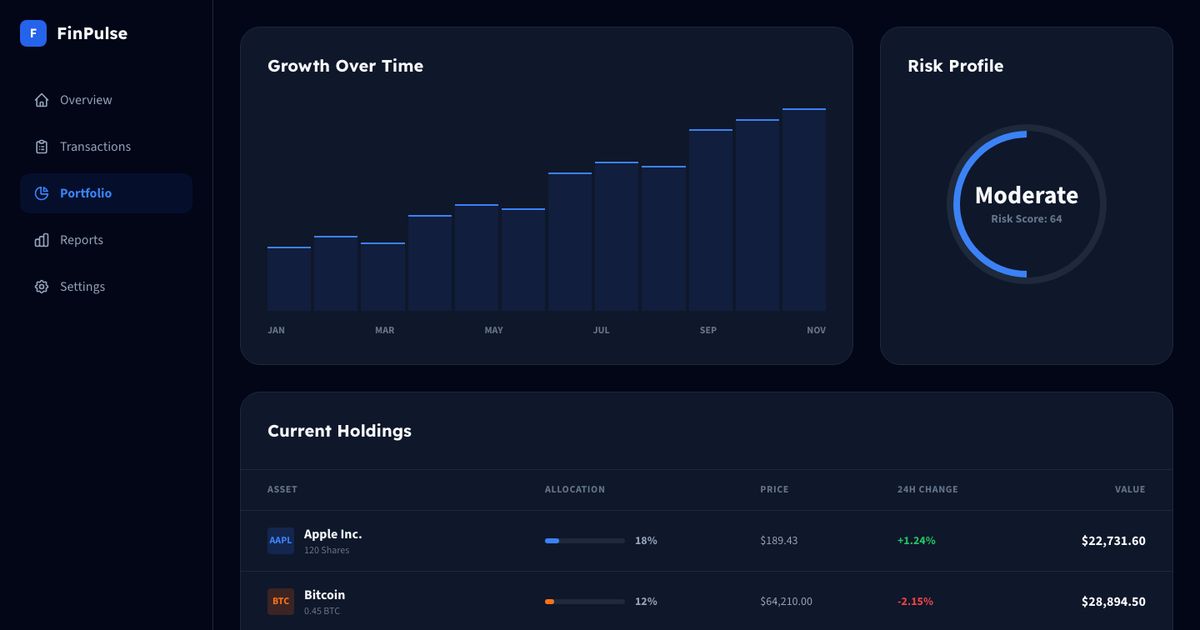This screenshot has height=630, width=1200.
Task: Click the MAR axis label
Action: (385, 330)
